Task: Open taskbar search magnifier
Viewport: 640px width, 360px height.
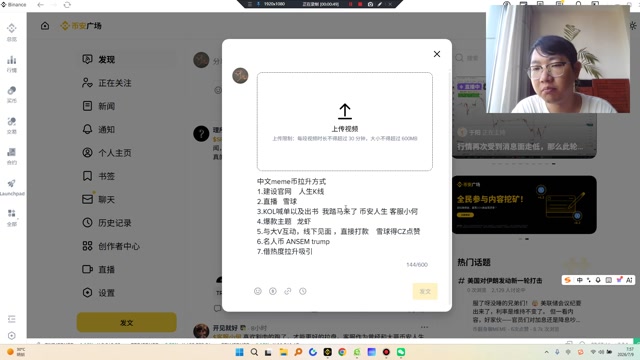Action: pos(254,352)
